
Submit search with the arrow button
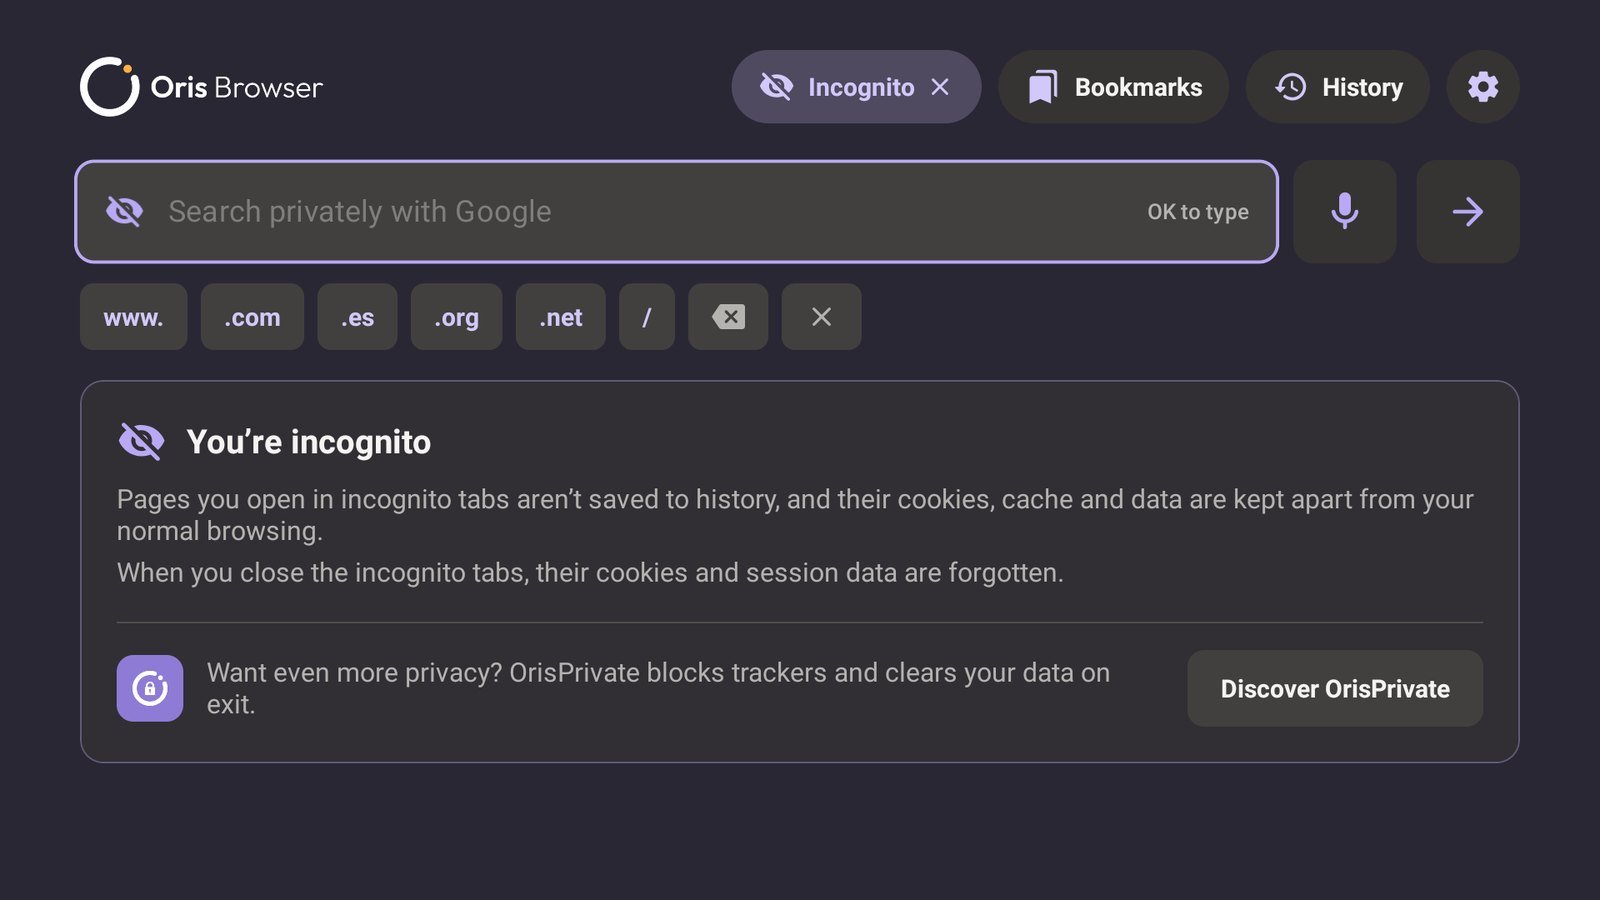point(1468,211)
